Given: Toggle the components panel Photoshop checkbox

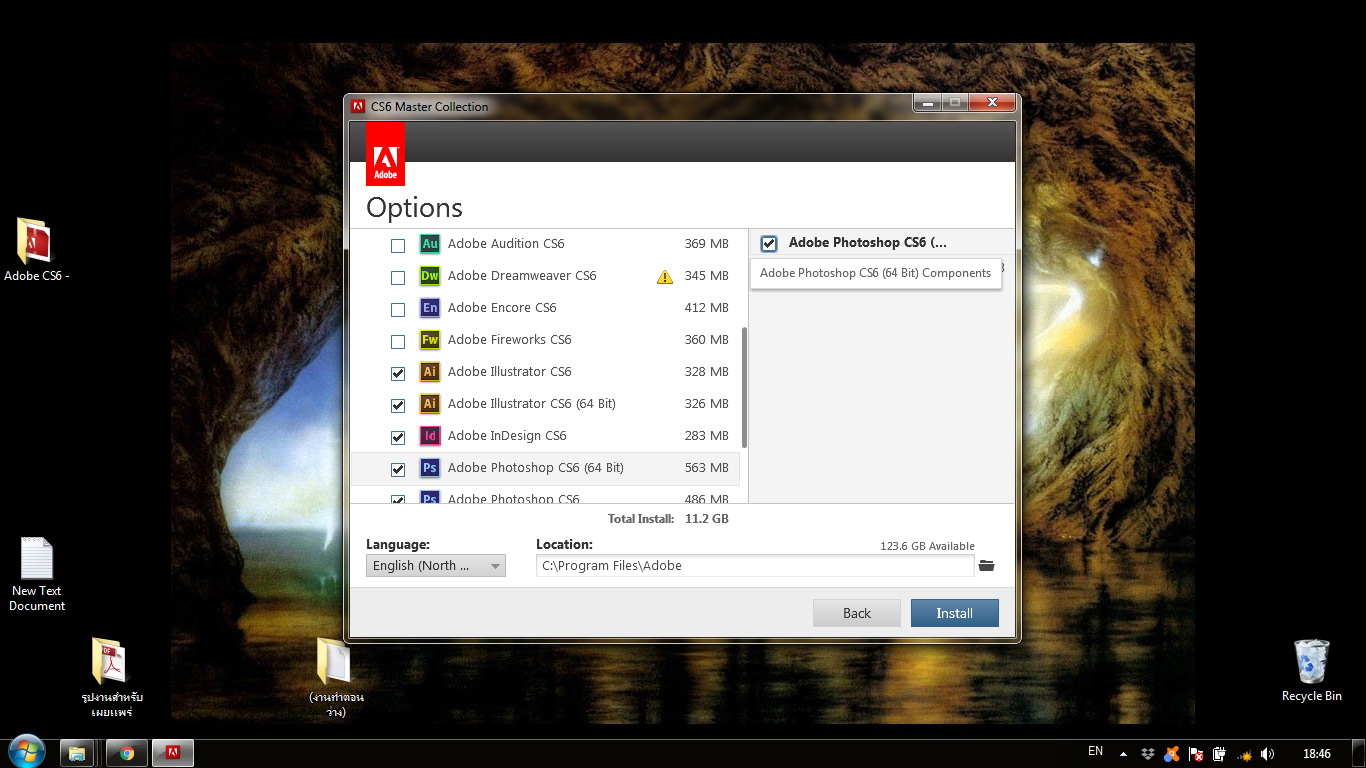Looking at the screenshot, I should coord(769,243).
